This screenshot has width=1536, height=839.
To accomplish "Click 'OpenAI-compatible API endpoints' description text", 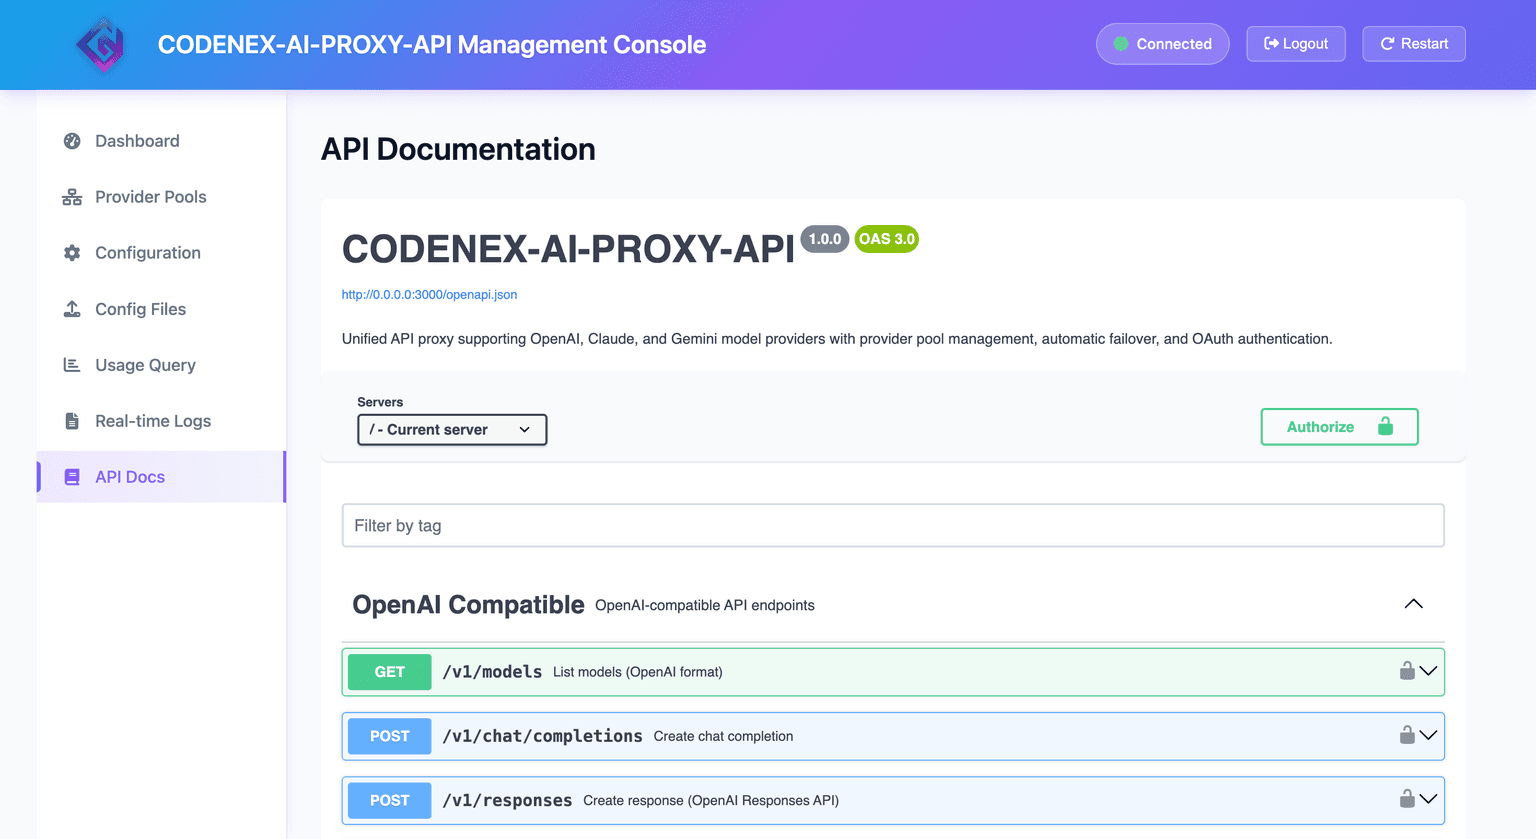I will pyautogui.click(x=705, y=605).
